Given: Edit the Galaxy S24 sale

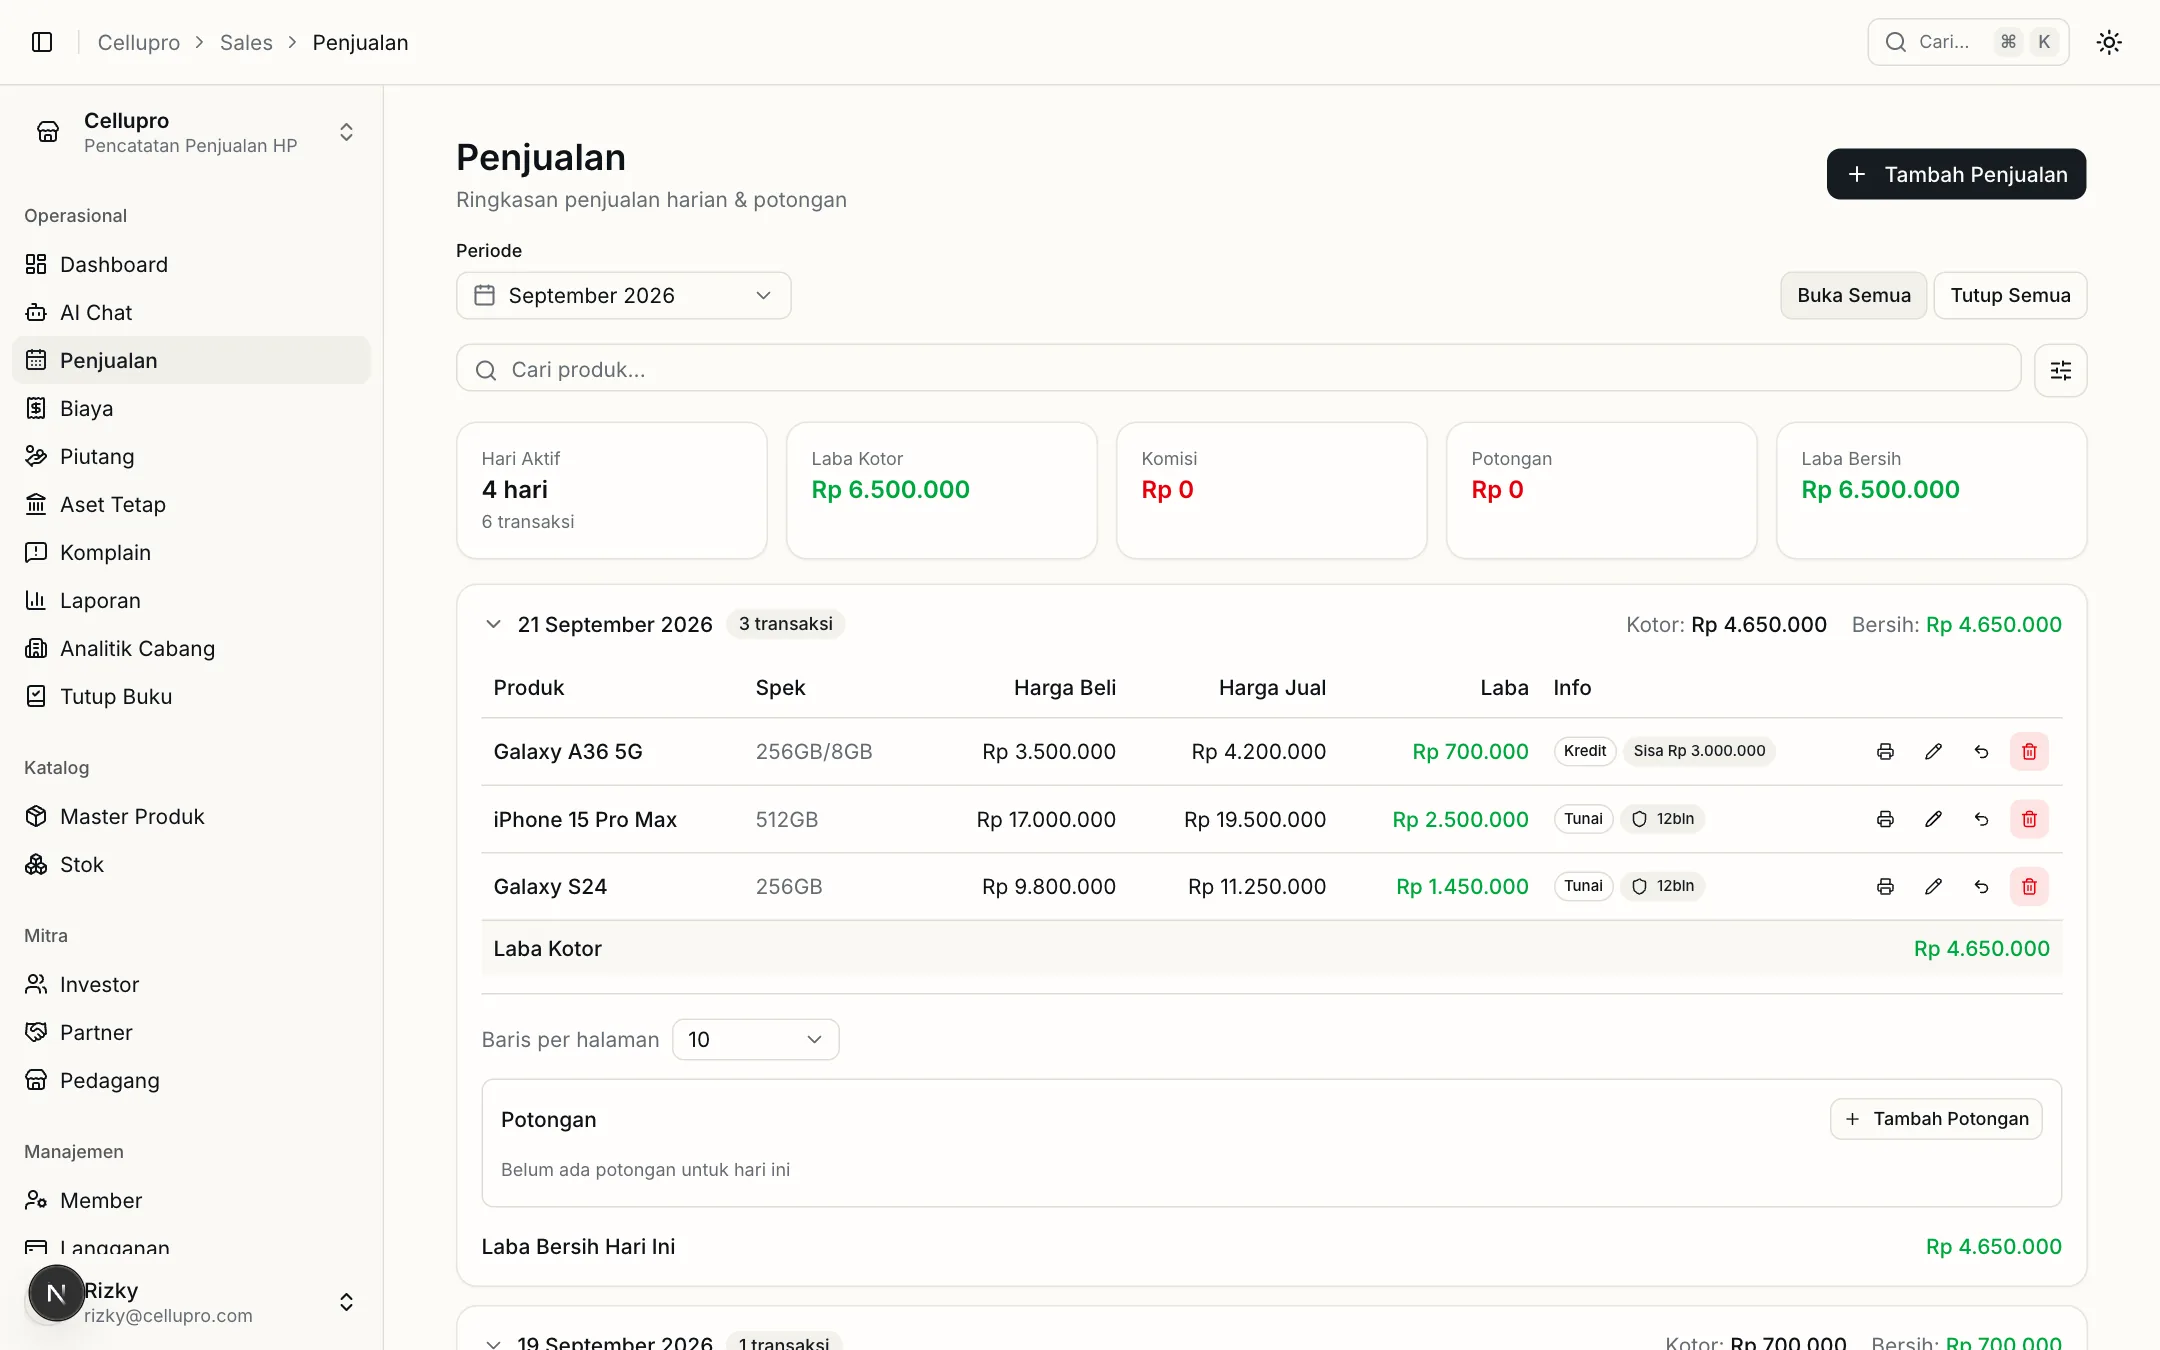Looking at the screenshot, I should 1933,887.
